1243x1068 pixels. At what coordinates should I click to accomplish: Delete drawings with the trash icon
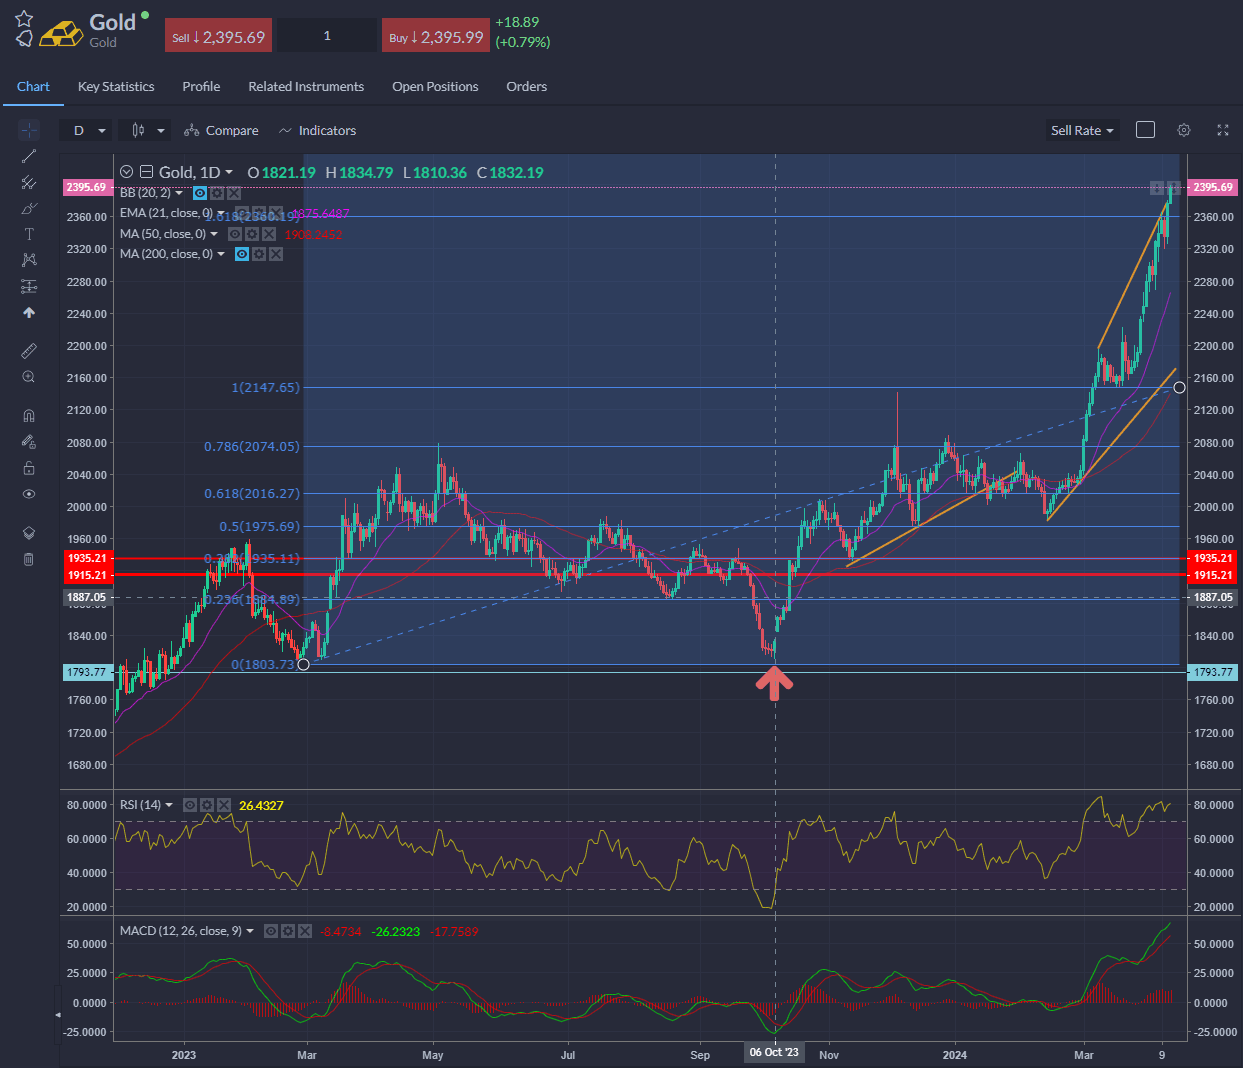coord(29,559)
